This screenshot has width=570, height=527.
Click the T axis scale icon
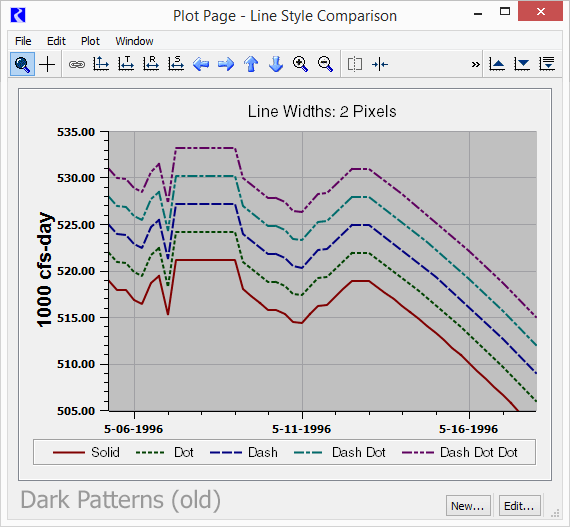point(126,64)
